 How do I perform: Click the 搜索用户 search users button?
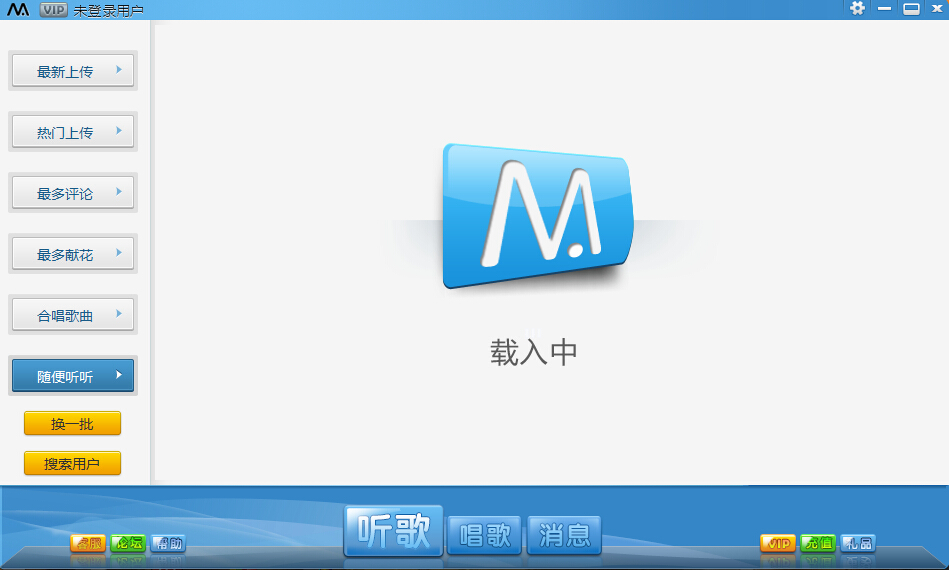pyautogui.click(x=72, y=463)
